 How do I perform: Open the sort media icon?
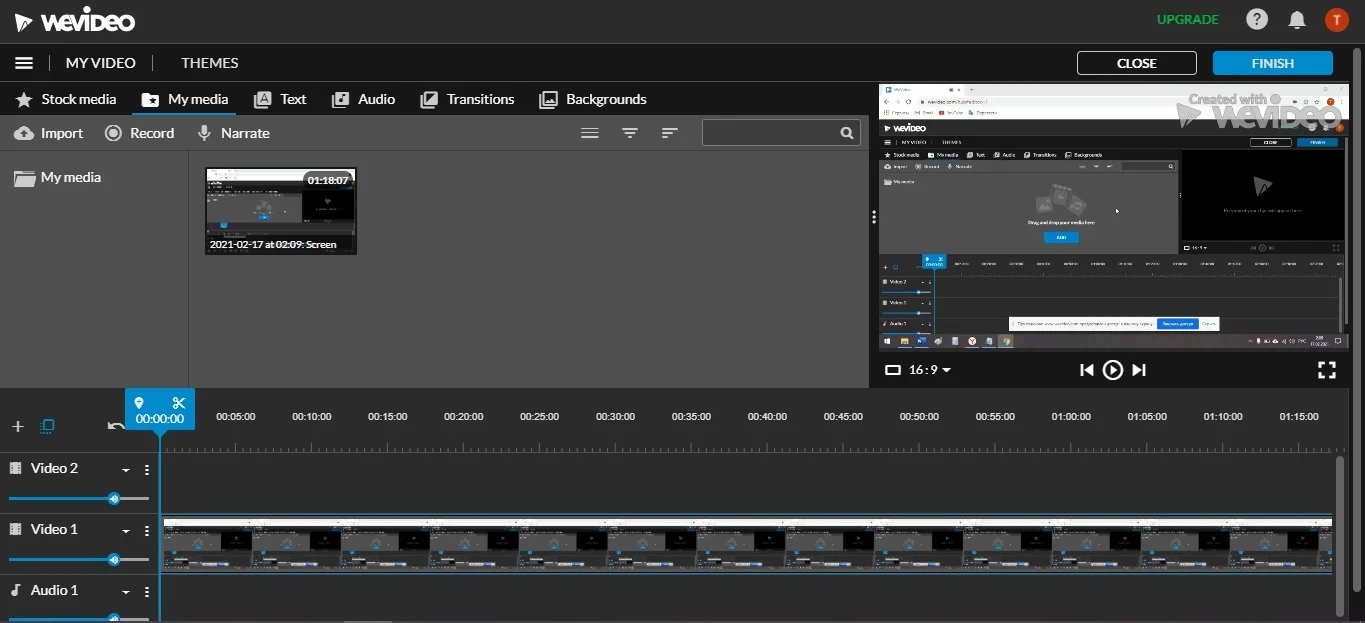(670, 133)
